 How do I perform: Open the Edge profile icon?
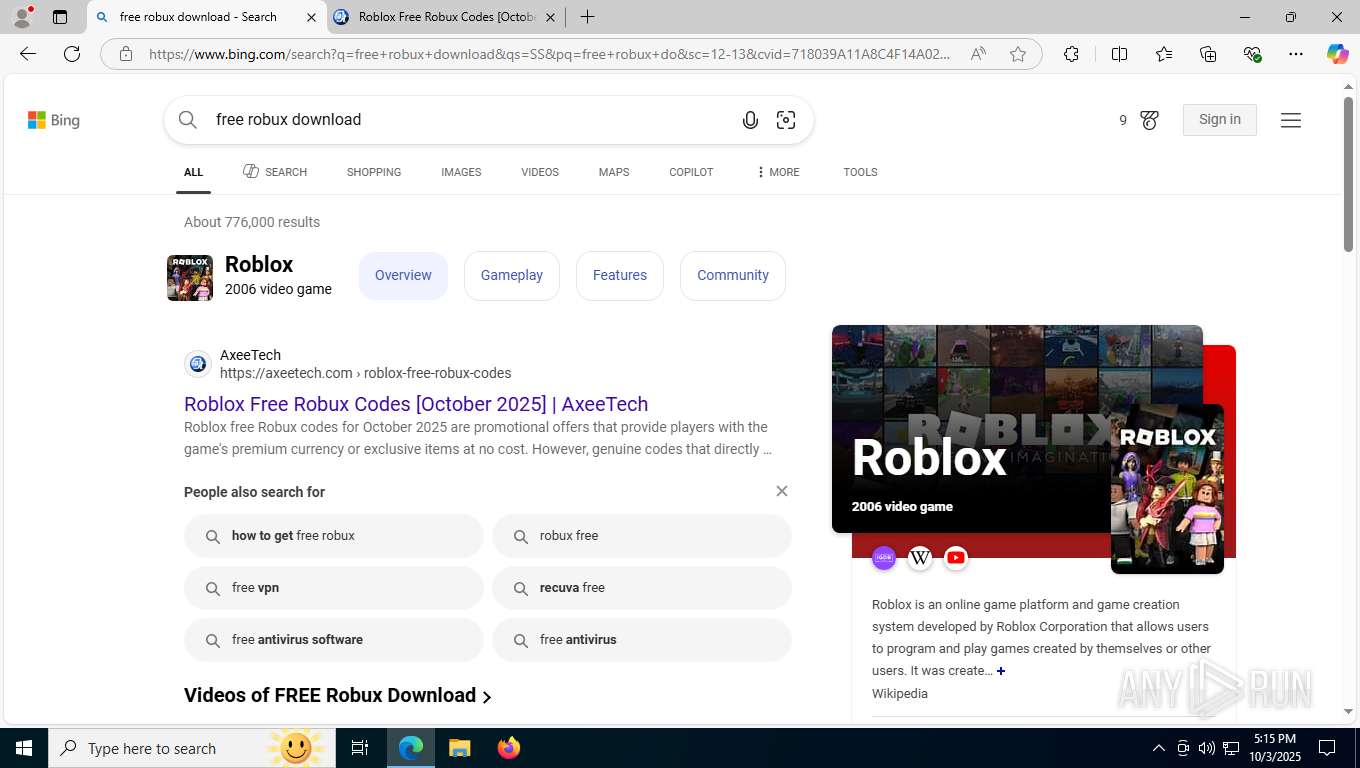point(21,17)
